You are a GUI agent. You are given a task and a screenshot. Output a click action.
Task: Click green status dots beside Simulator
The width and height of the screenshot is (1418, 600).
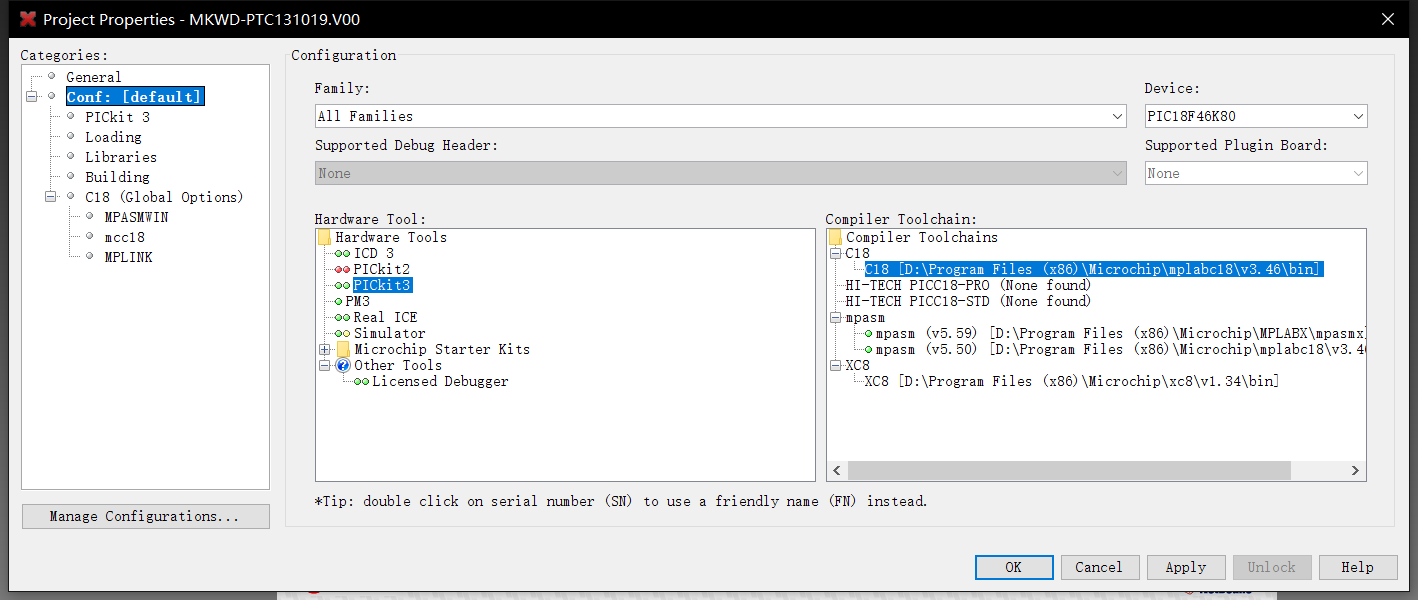click(x=343, y=334)
